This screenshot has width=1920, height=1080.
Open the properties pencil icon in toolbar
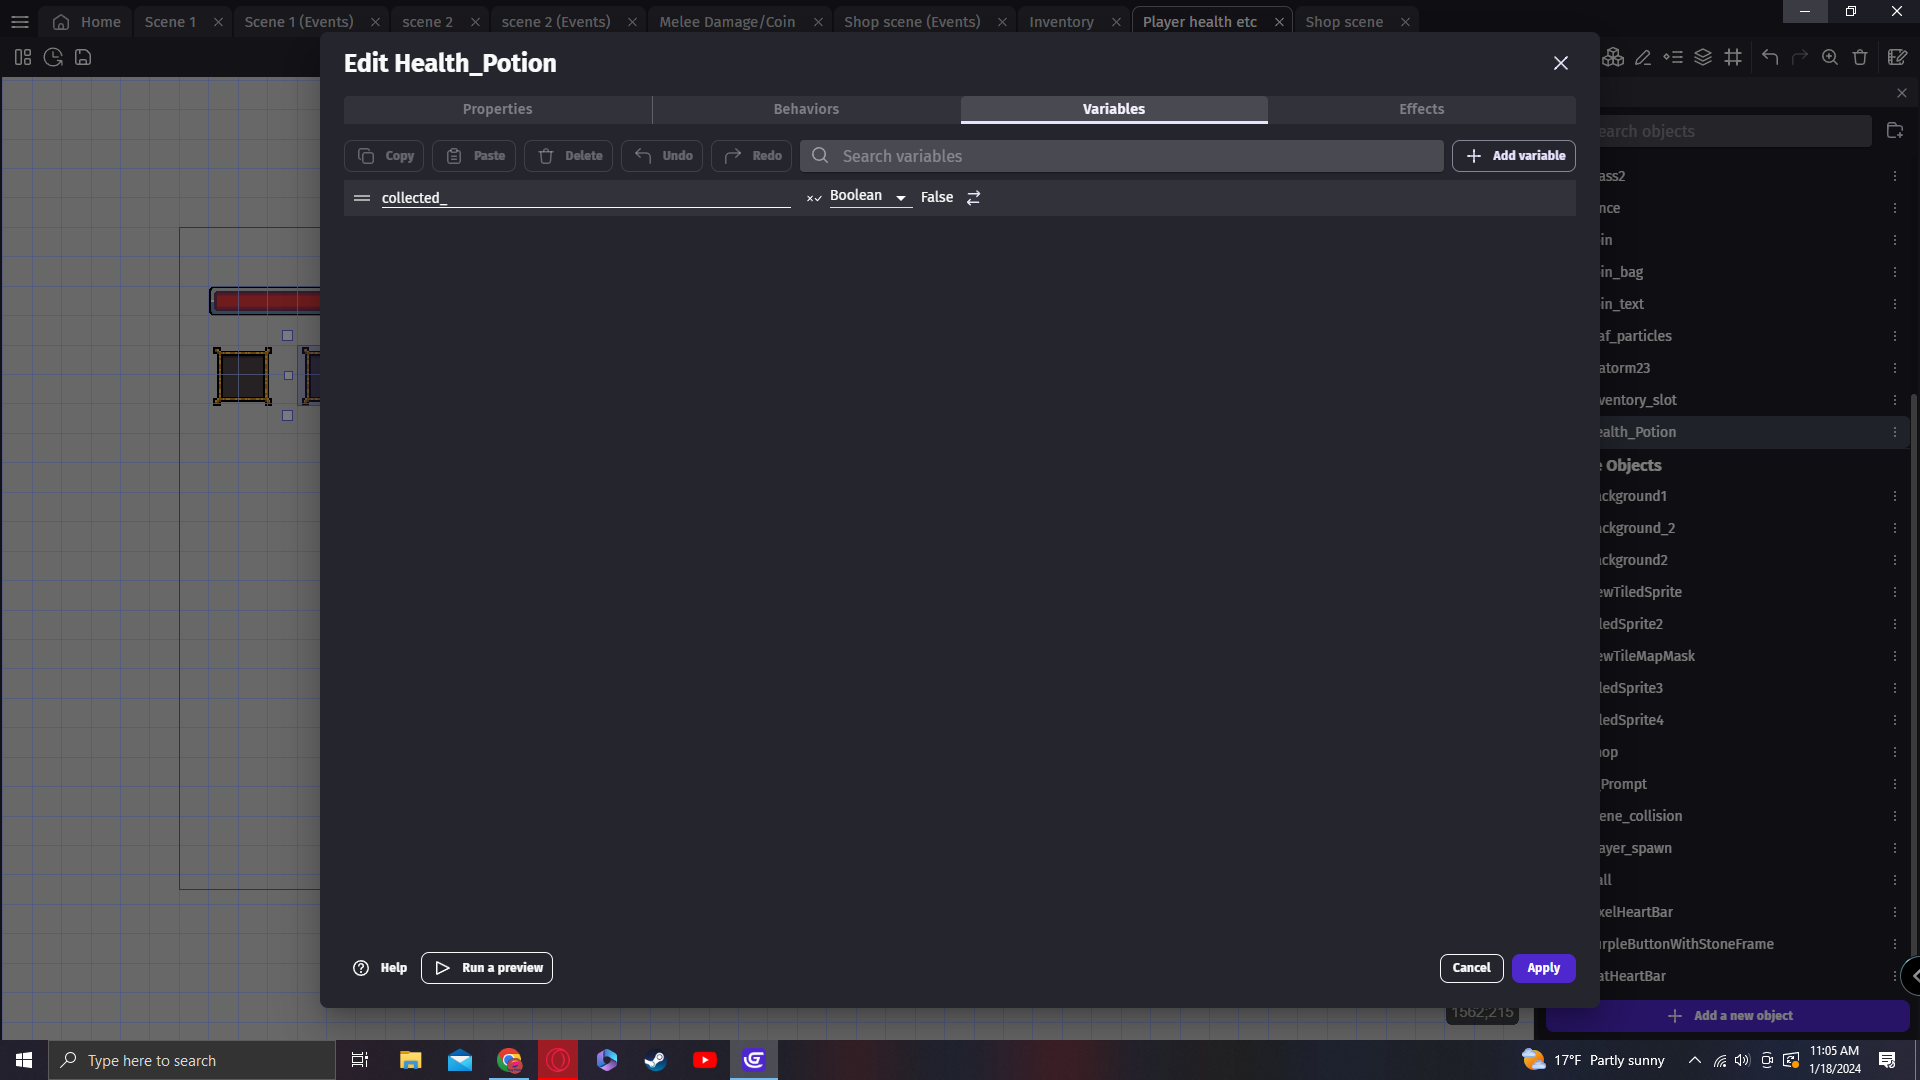point(1643,58)
